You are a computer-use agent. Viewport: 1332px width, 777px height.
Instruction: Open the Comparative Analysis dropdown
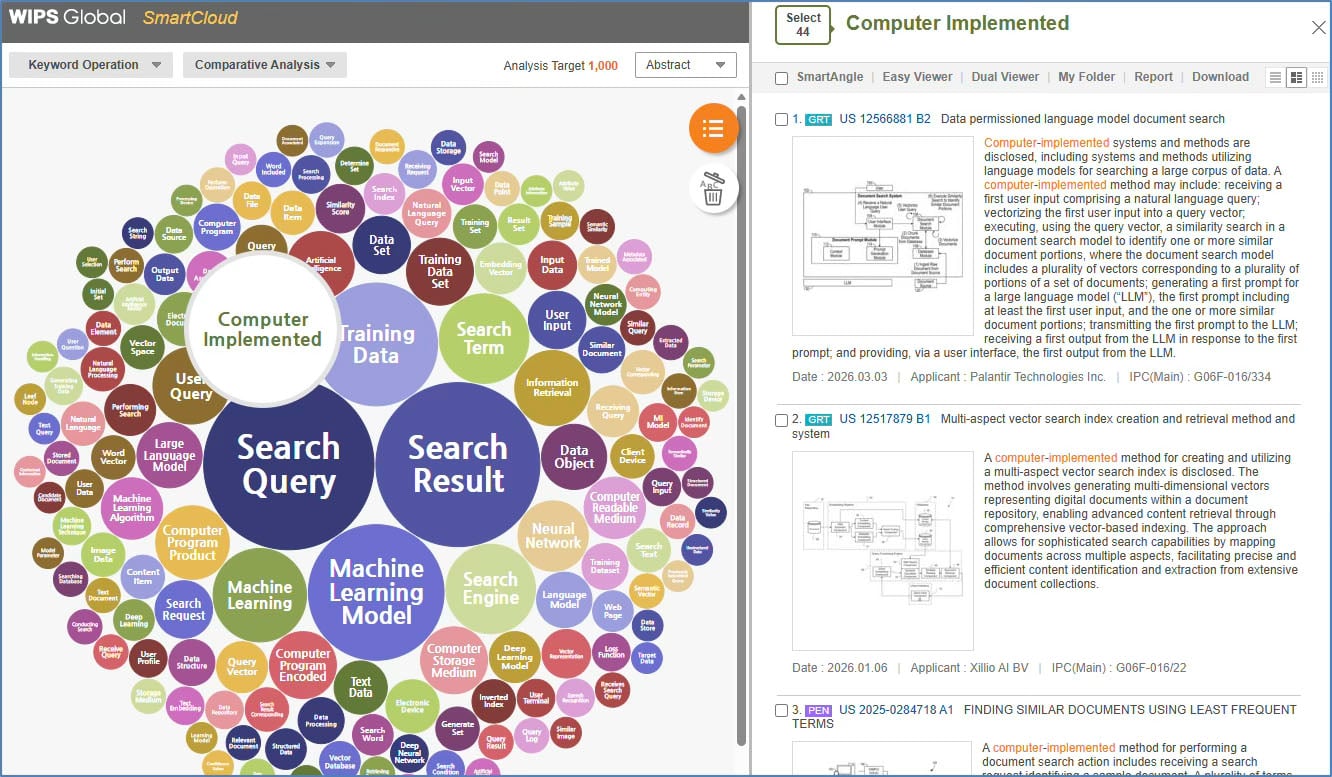coord(265,65)
